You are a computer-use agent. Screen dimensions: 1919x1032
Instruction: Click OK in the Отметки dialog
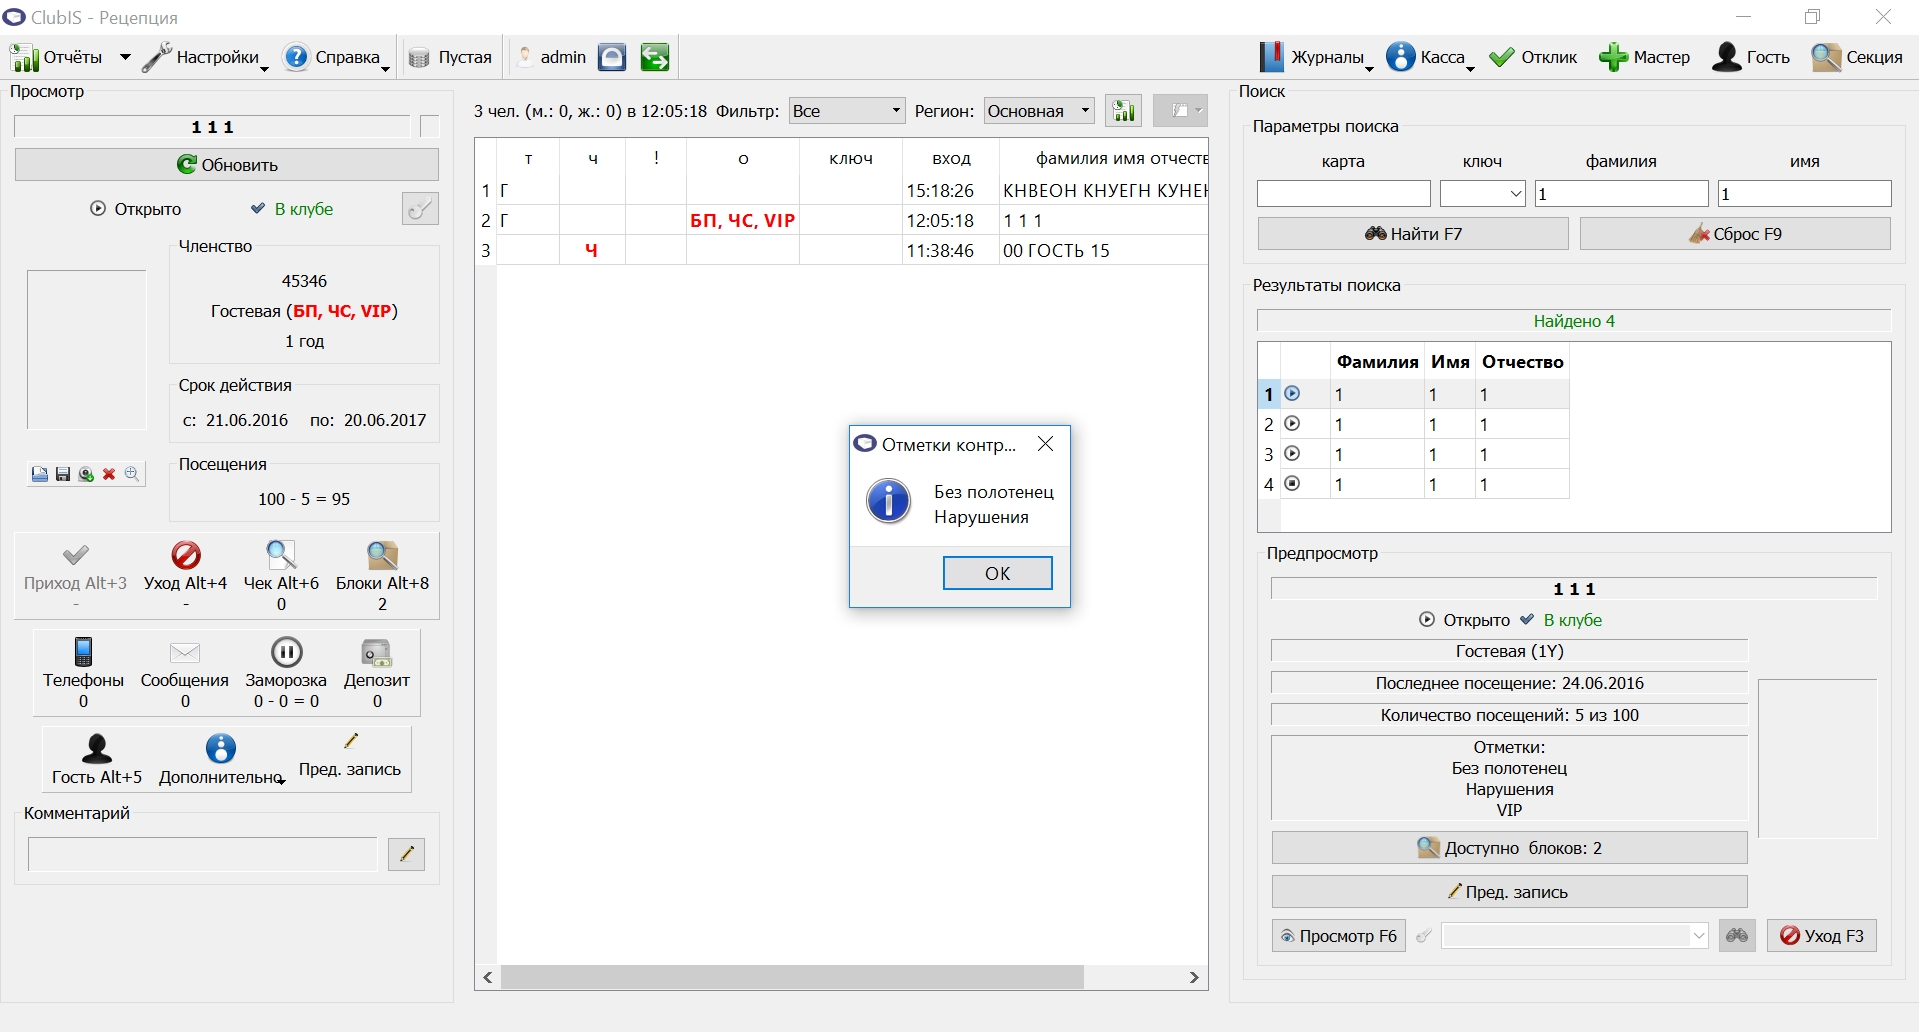997,573
